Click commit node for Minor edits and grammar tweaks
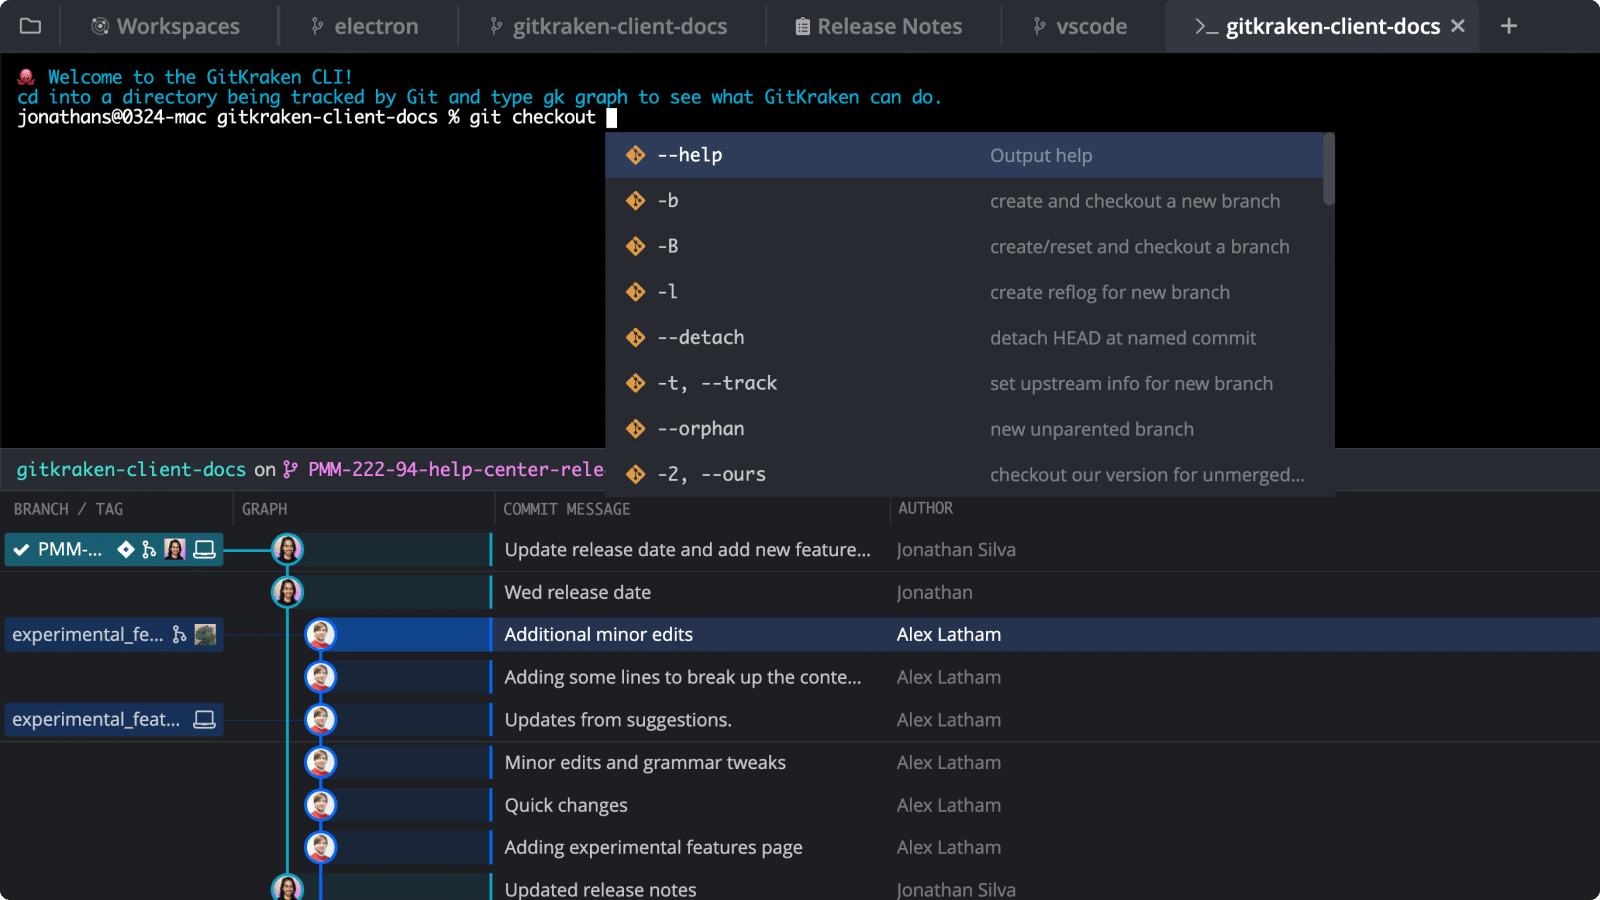 pyautogui.click(x=320, y=762)
